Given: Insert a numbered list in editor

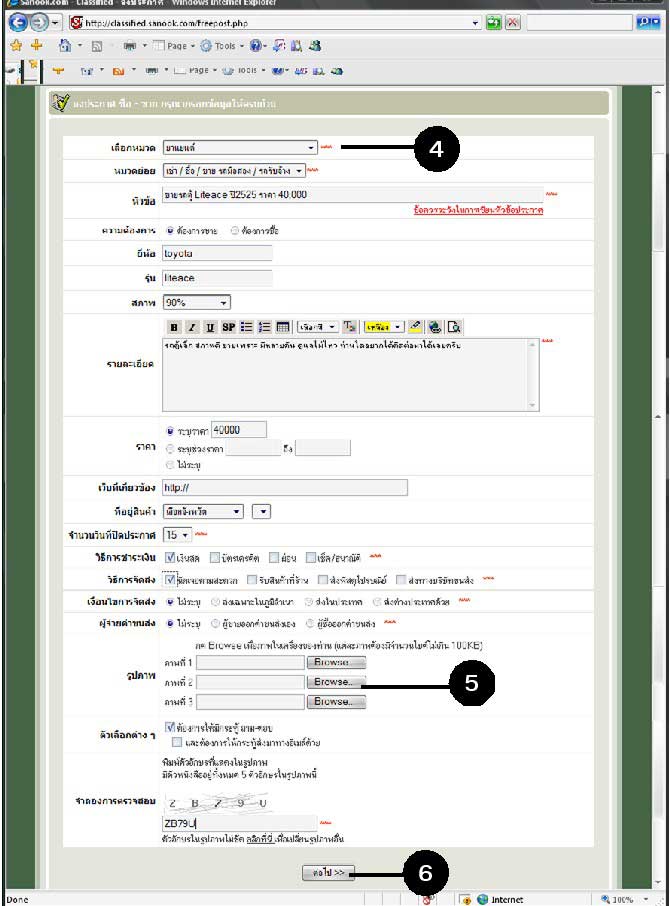Looking at the screenshot, I should (x=265, y=327).
